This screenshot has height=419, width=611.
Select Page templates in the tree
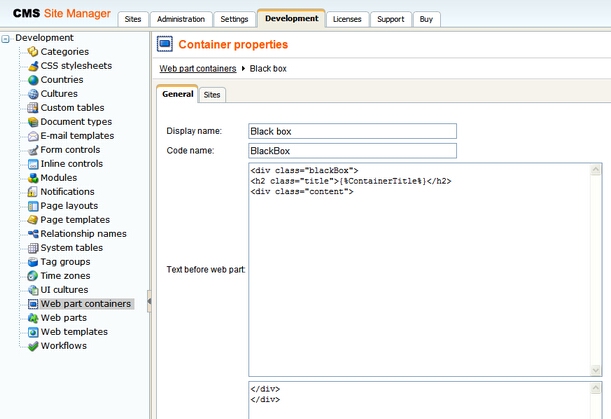pos(75,220)
